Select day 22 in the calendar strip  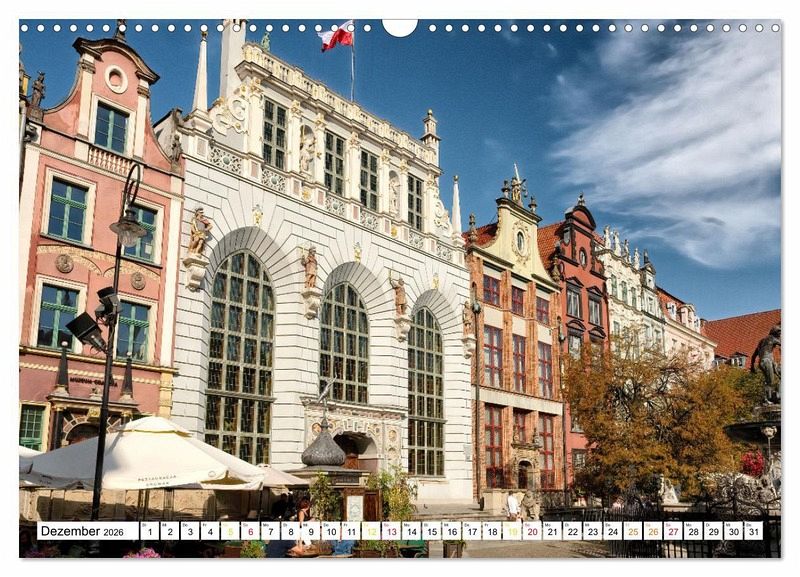coord(573,531)
